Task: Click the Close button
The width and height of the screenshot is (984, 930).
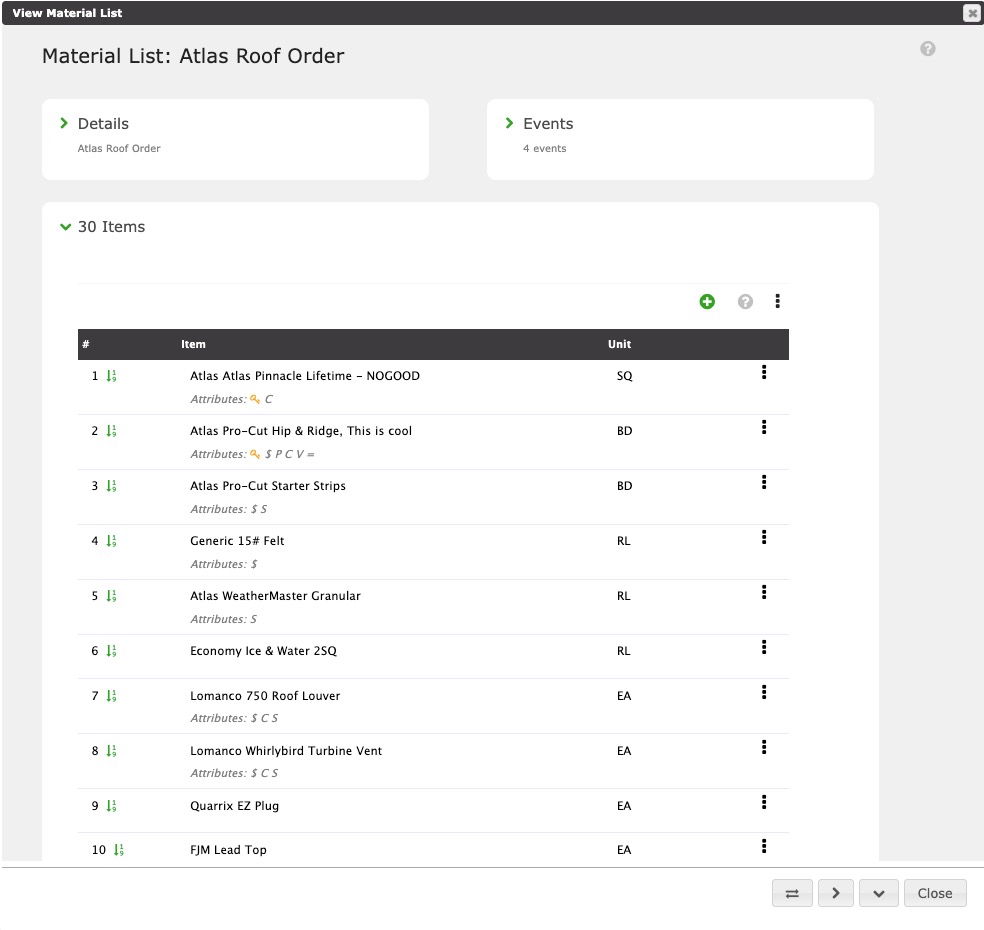Action: (934, 893)
